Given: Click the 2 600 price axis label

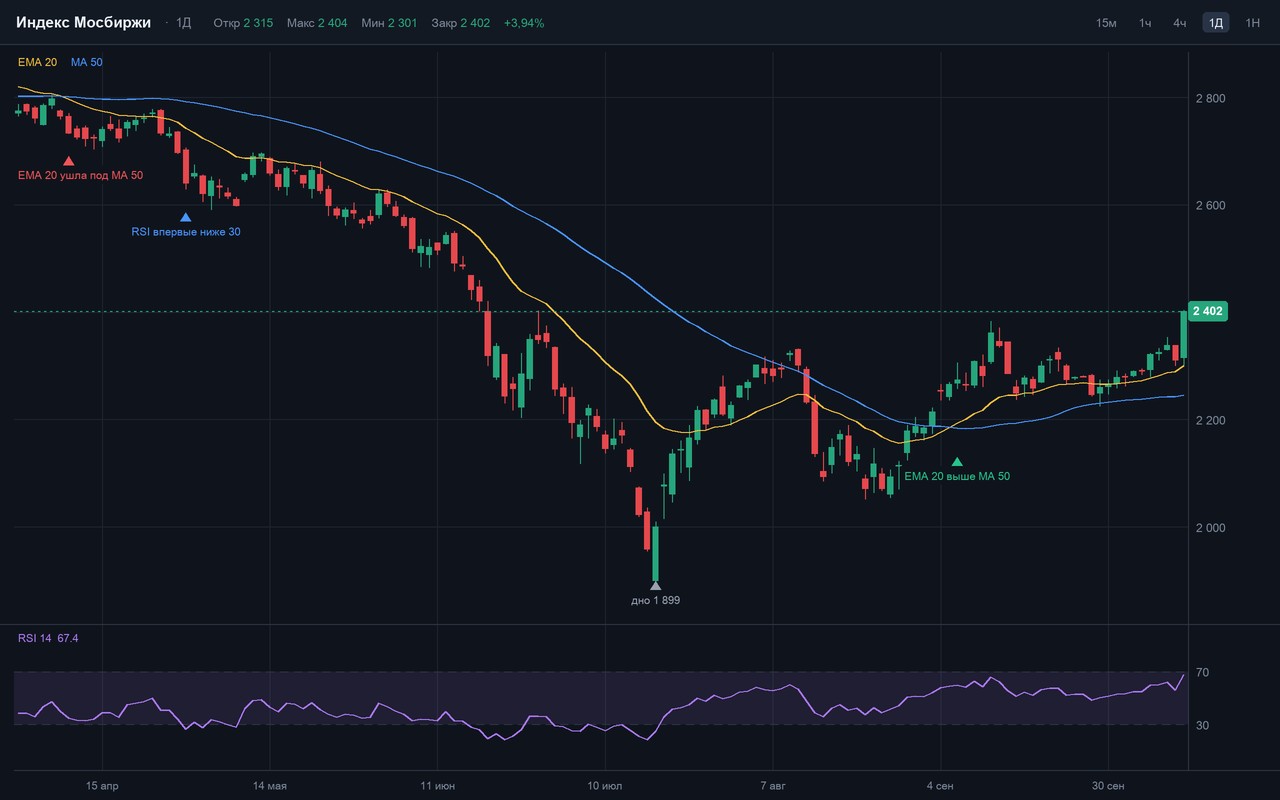Looking at the screenshot, I should [x=1209, y=205].
